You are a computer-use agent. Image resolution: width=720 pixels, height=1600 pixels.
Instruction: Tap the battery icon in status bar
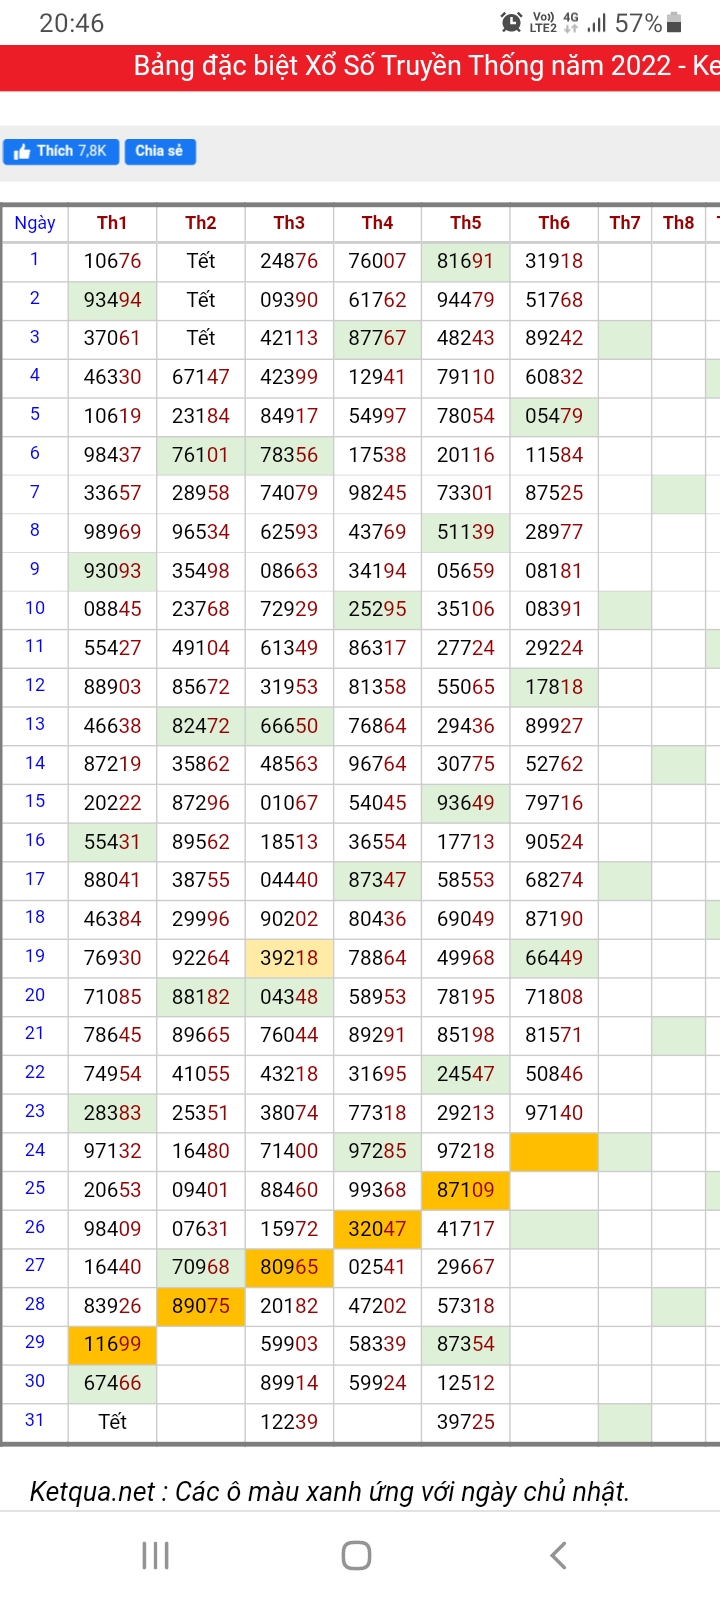pos(675,22)
